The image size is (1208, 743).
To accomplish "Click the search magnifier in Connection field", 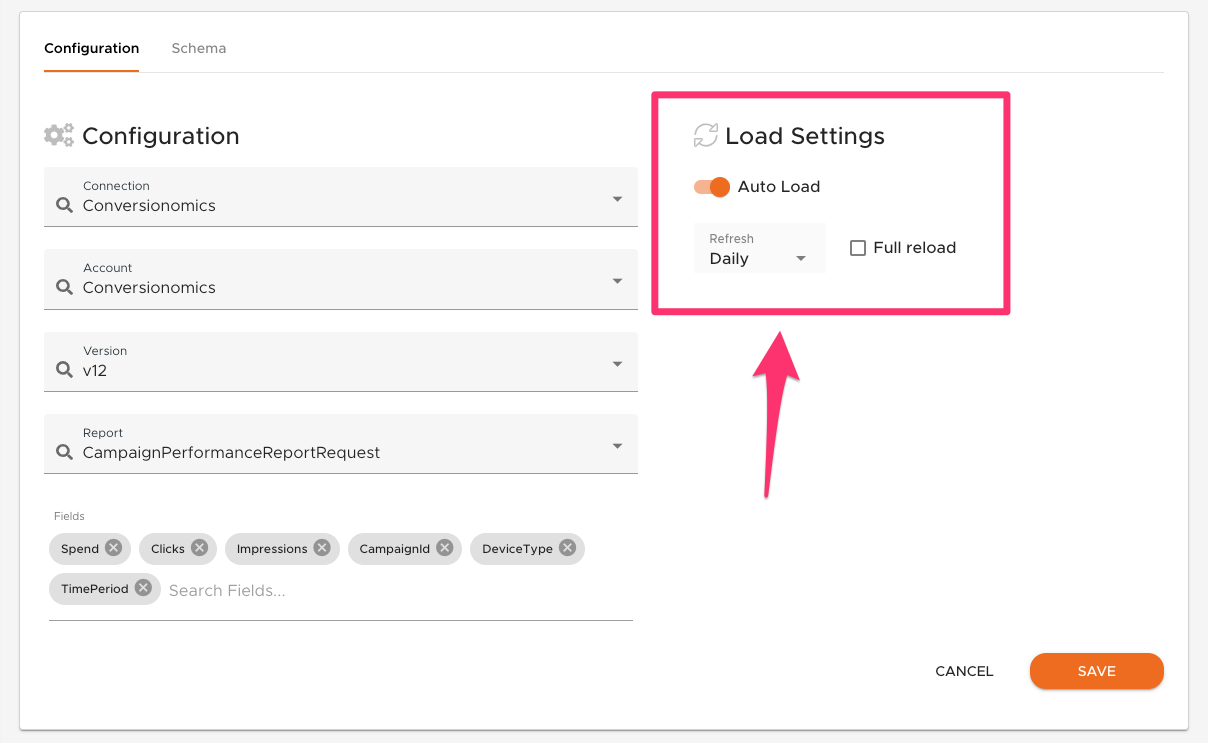I will click(63, 206).
